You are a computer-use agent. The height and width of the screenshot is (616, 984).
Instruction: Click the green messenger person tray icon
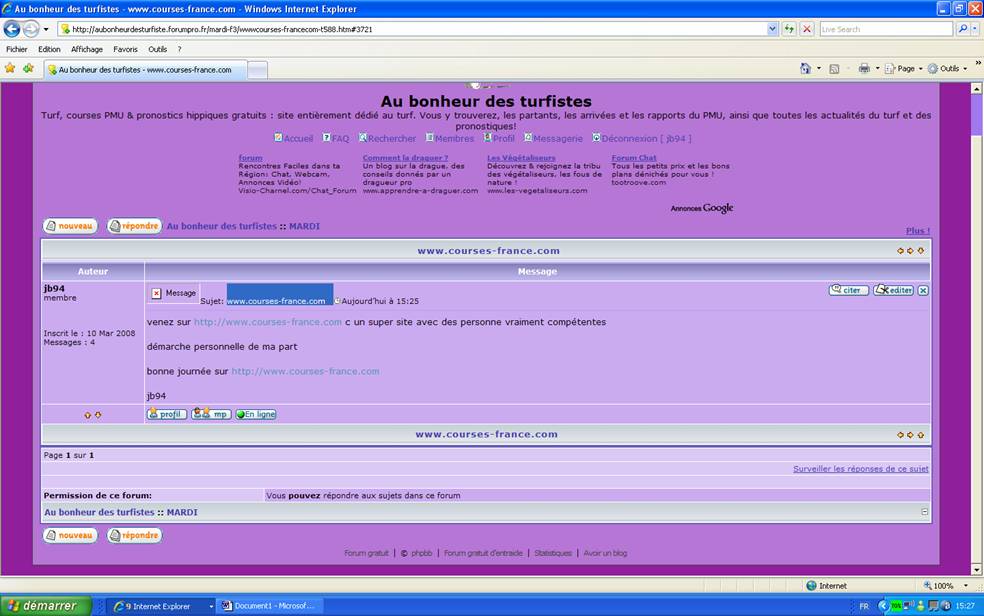[921, 605]
